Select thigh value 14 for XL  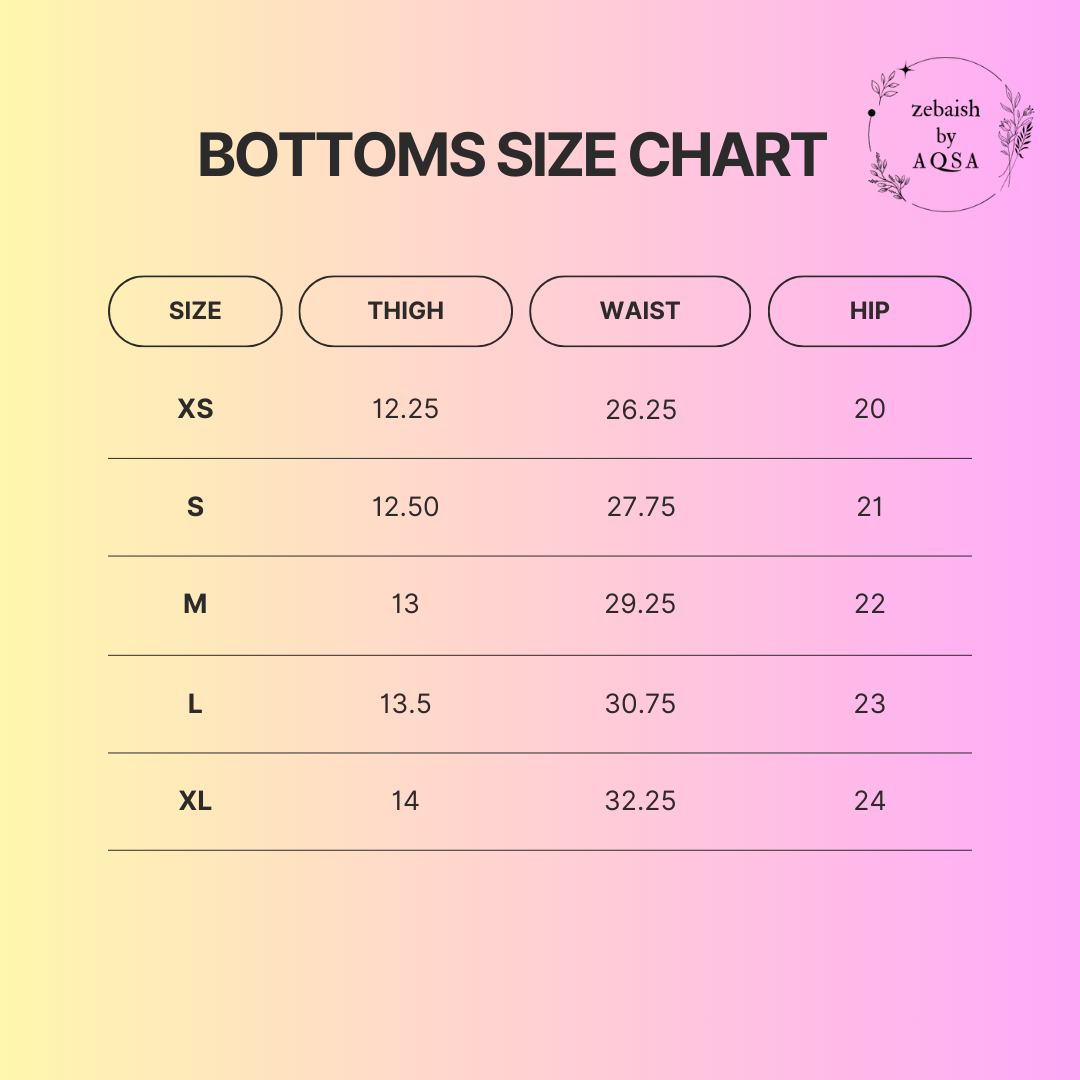(405, 801)
